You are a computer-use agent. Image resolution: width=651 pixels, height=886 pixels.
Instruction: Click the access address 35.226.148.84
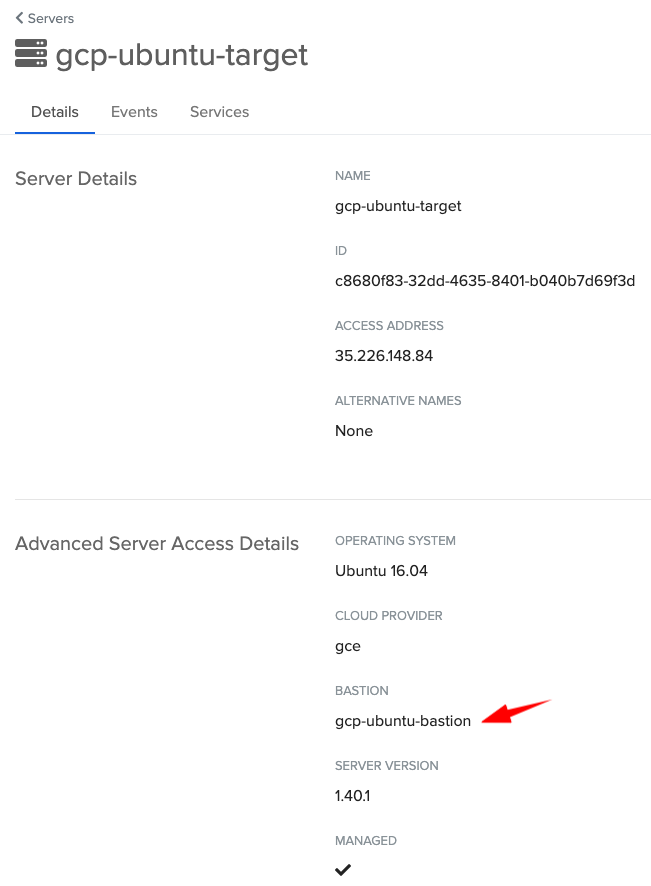(384, 356)
